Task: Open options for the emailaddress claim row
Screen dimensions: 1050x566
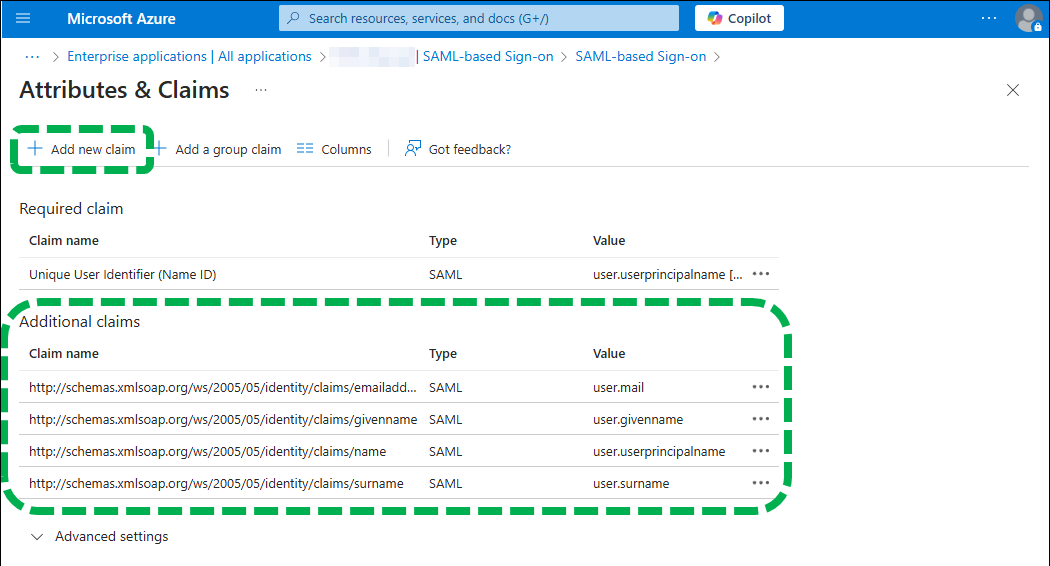Action: 761,387
